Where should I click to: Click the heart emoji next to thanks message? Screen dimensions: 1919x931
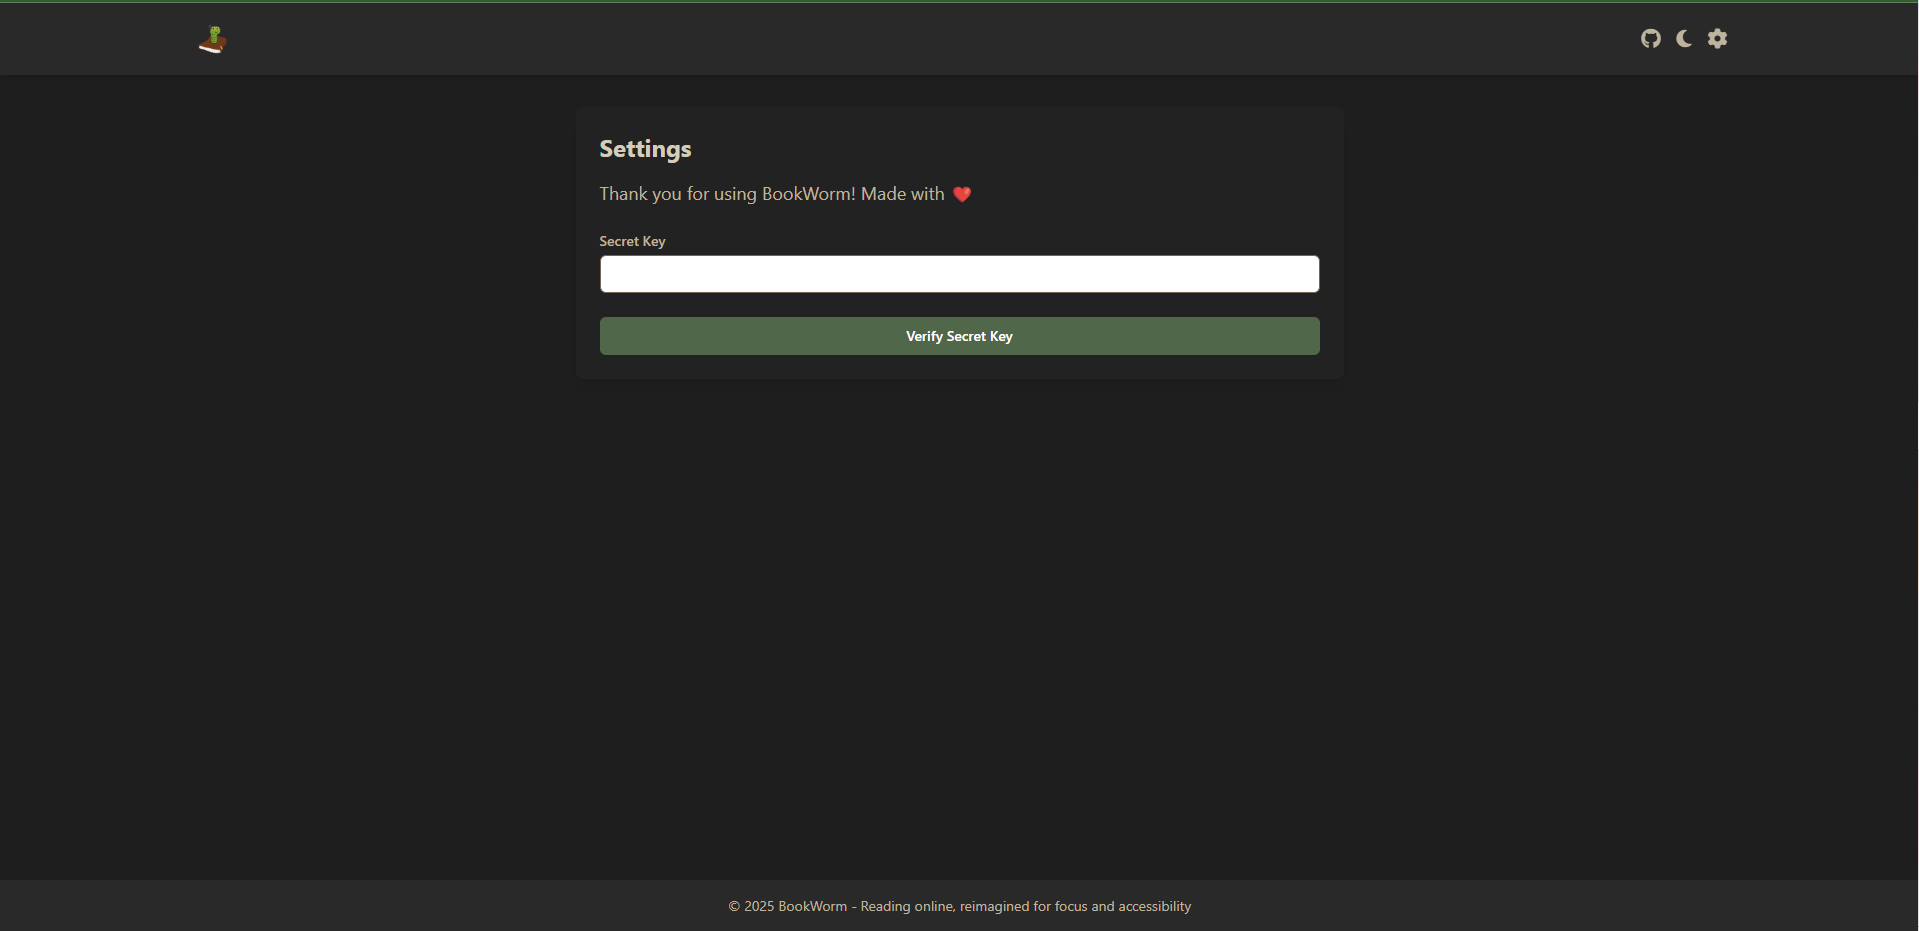coord(962,194)
